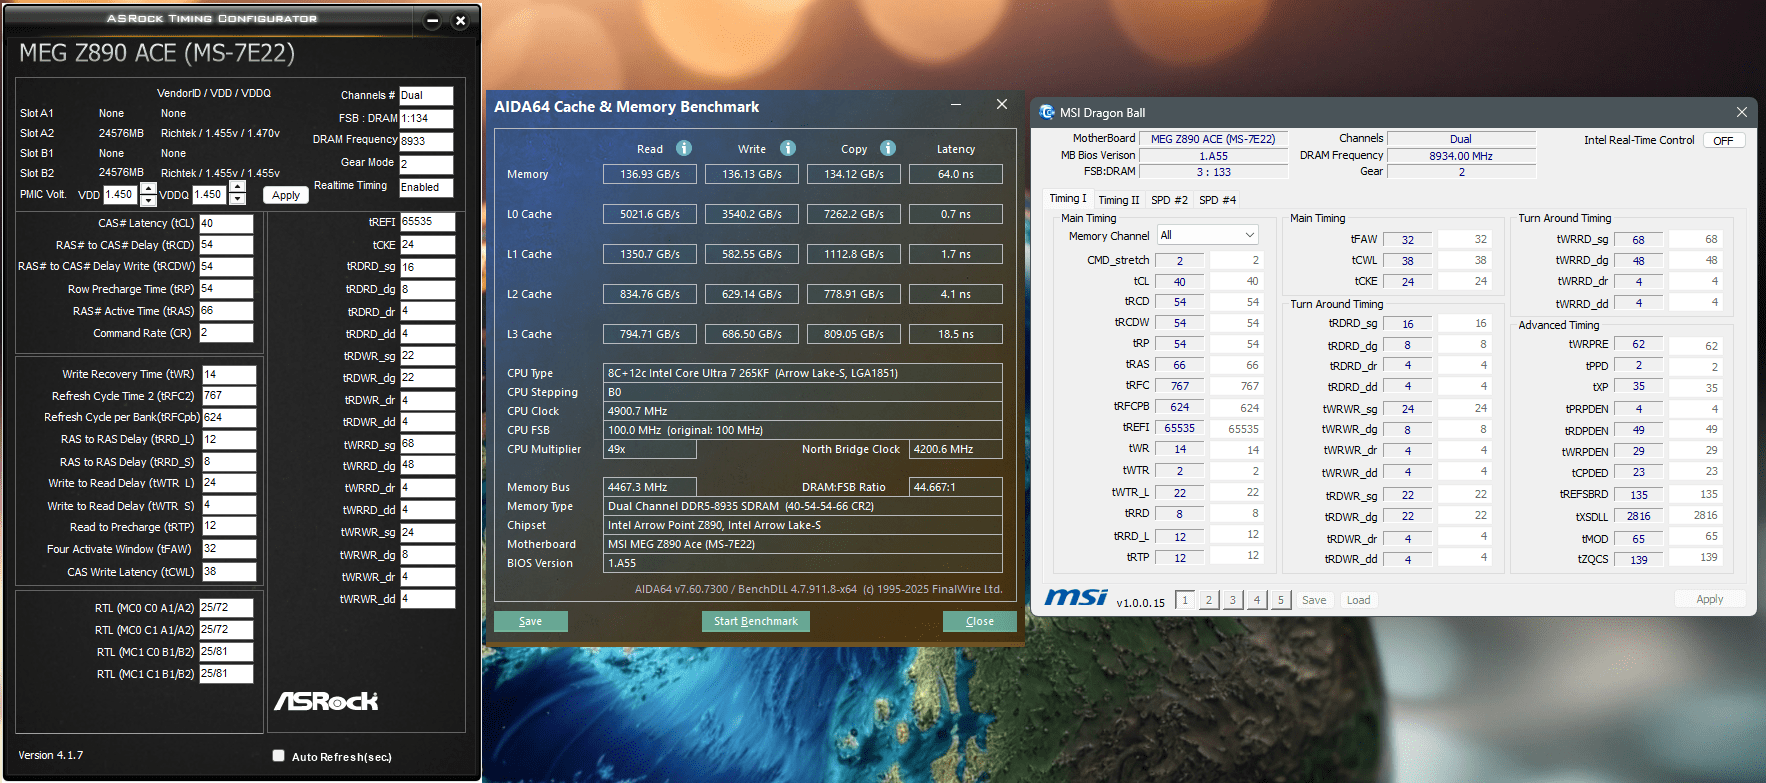Click the Write Recovery Time (tWR) field
1766x783 pixels.
[229, 375]
